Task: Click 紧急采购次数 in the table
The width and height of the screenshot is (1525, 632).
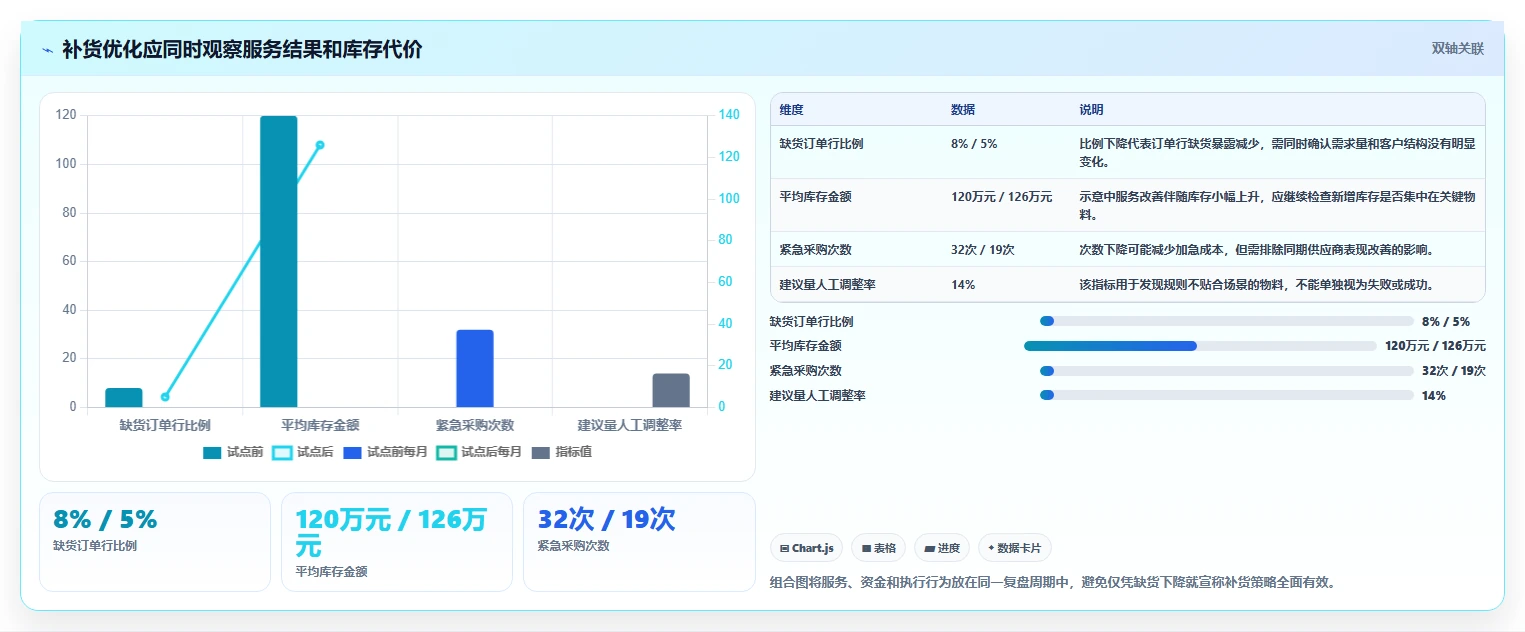Action: click(x=815, y=250)
